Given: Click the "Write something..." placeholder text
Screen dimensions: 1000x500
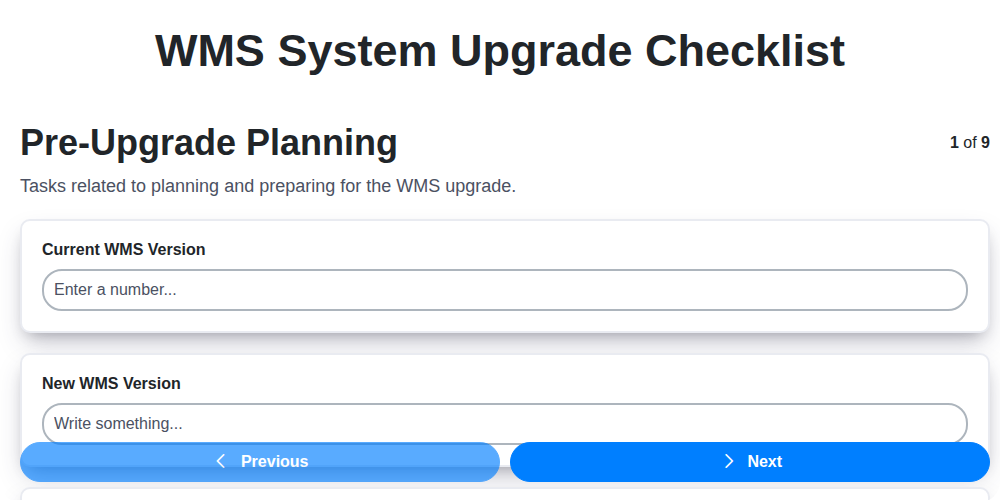Looking at the screenshot, I should point(118,423).
